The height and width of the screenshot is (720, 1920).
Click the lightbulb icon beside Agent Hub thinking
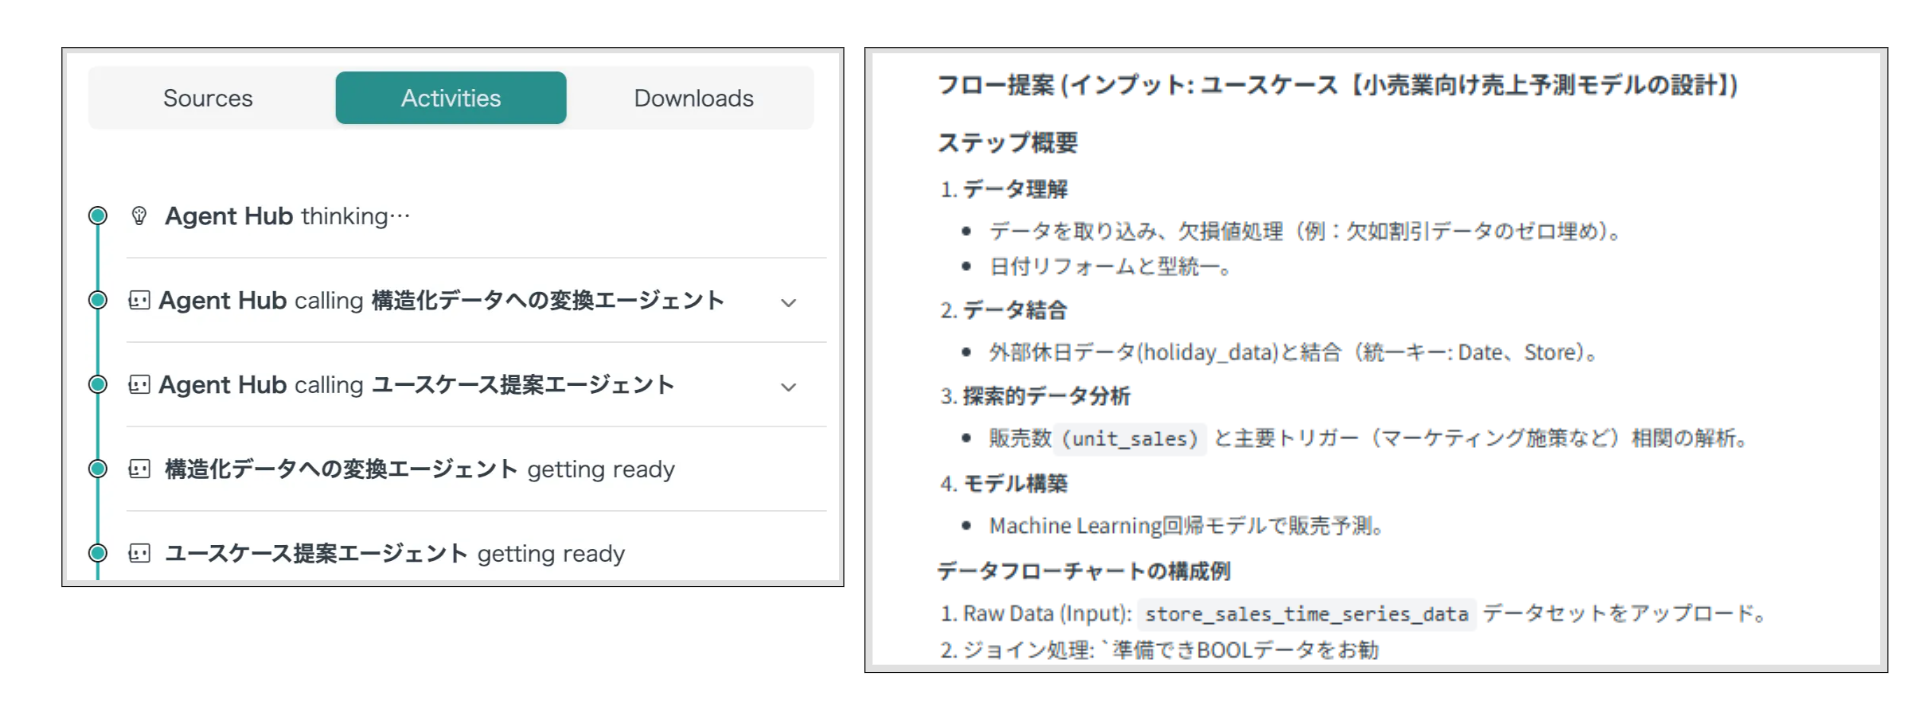pos(139,216)
